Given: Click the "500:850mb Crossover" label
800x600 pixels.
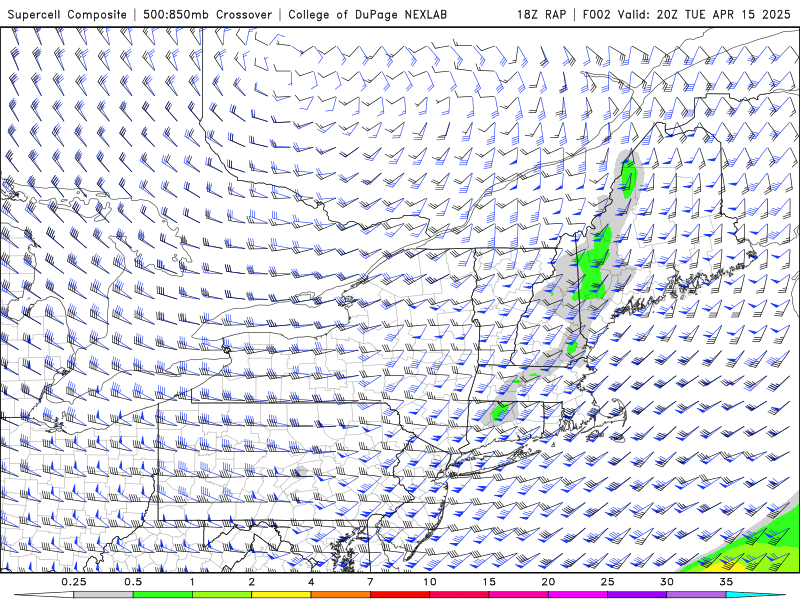Looking at the screenshot, I should [208, 14].
